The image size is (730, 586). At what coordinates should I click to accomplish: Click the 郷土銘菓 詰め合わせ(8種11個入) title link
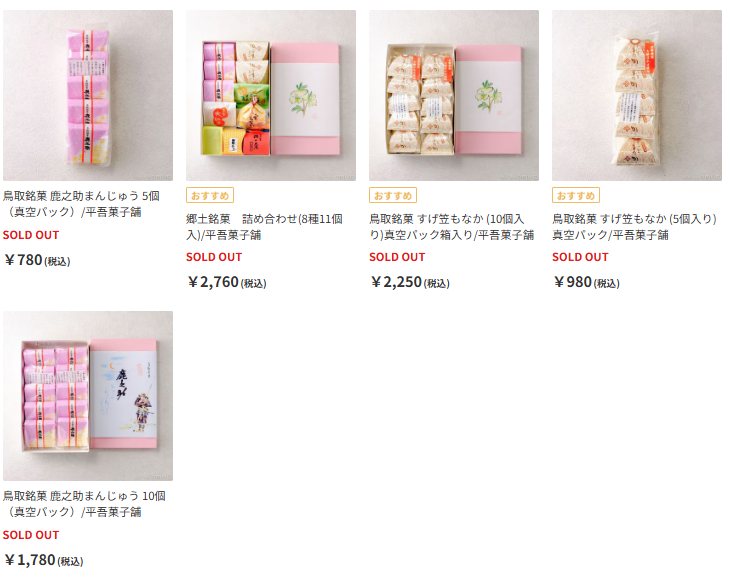click(264, 227)
